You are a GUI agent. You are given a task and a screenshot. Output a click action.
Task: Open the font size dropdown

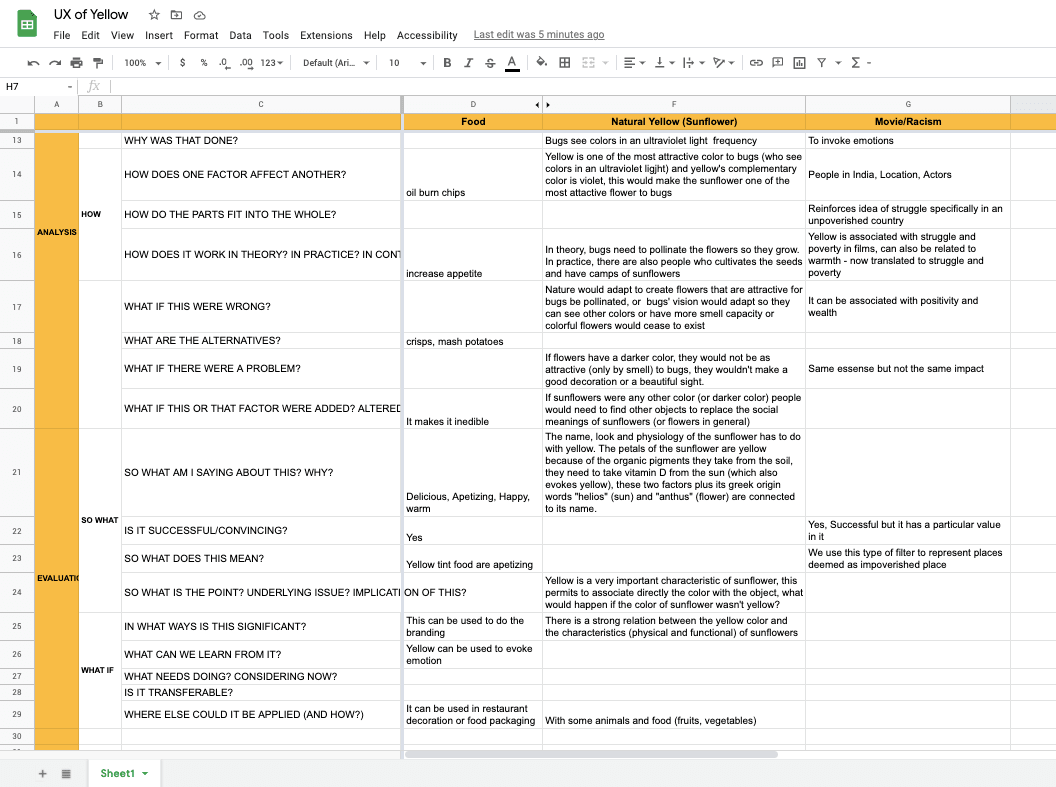[407, 63]
